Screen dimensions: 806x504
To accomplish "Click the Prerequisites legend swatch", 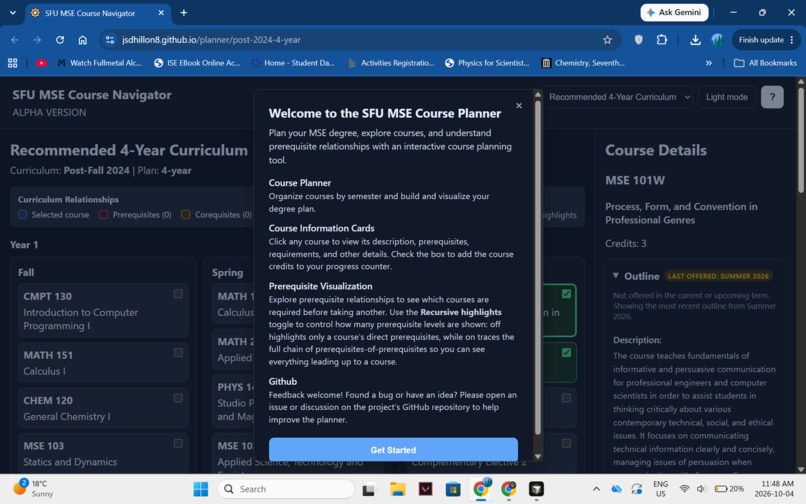I will [x=103, y=214].
